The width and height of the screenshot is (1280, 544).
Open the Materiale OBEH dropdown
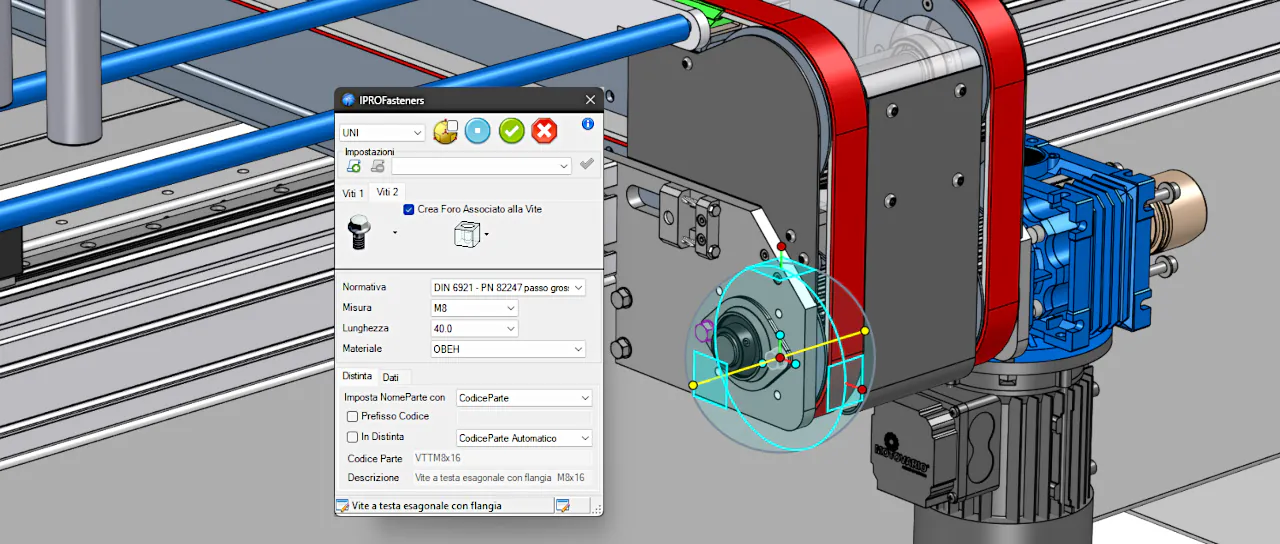[x=507, y=349]
